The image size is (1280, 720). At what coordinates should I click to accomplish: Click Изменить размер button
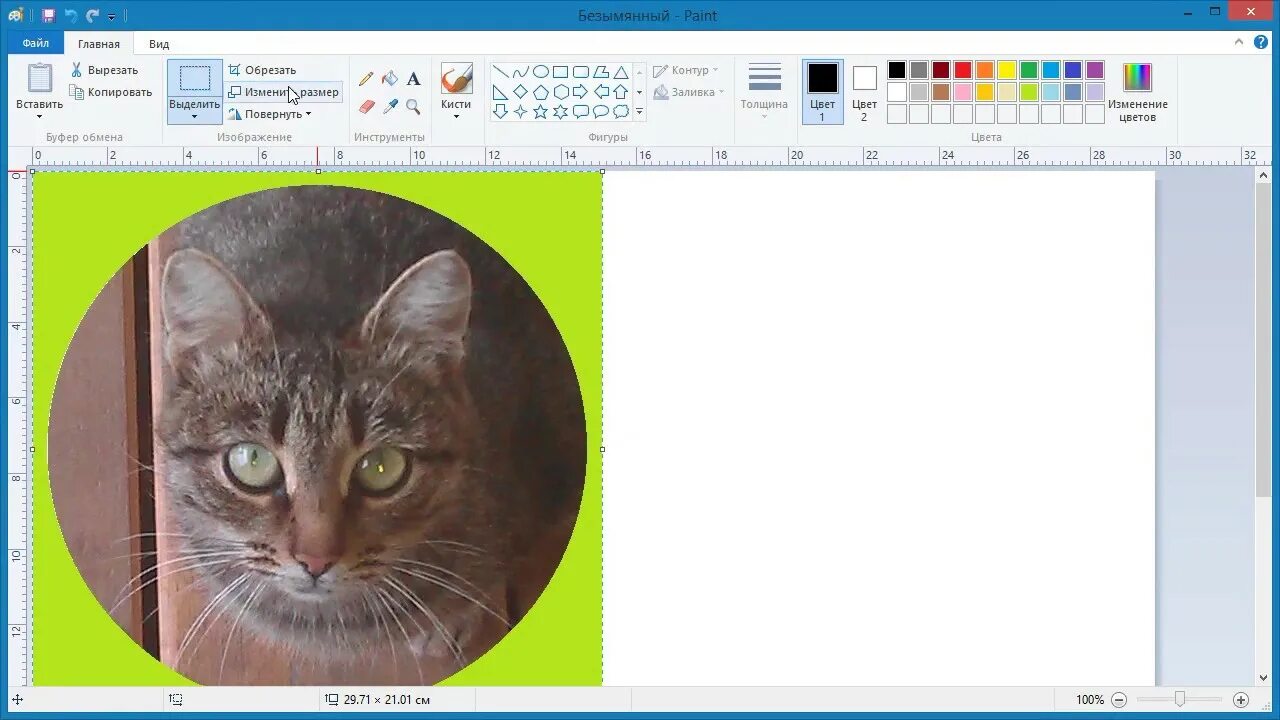click(283, 92)
